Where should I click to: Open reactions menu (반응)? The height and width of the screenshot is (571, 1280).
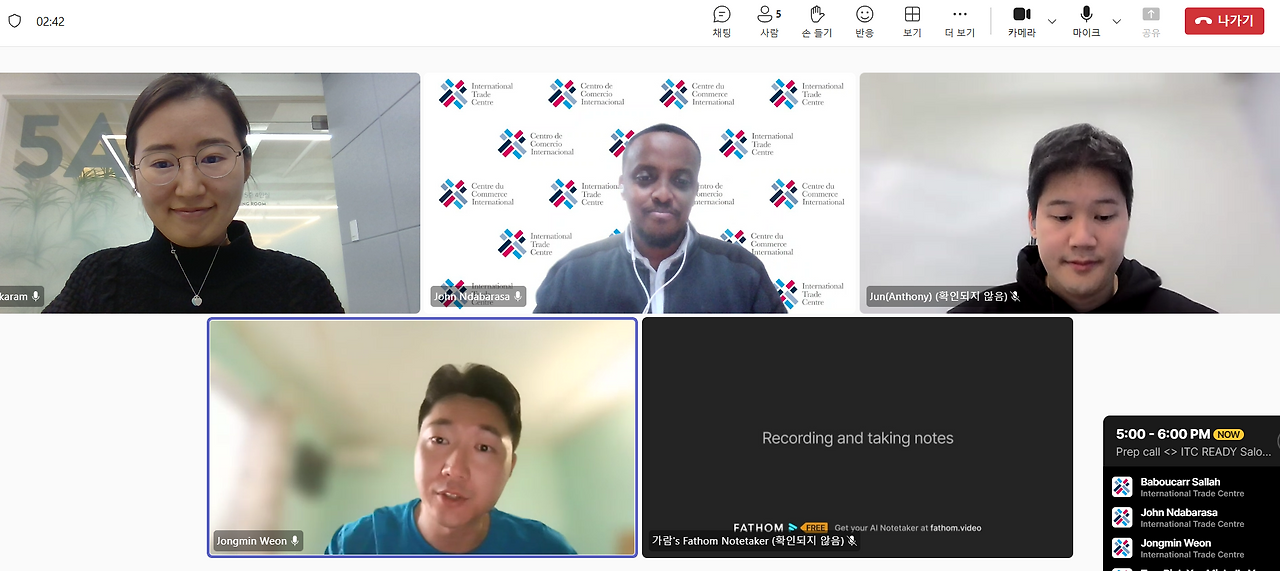[864, 22]
